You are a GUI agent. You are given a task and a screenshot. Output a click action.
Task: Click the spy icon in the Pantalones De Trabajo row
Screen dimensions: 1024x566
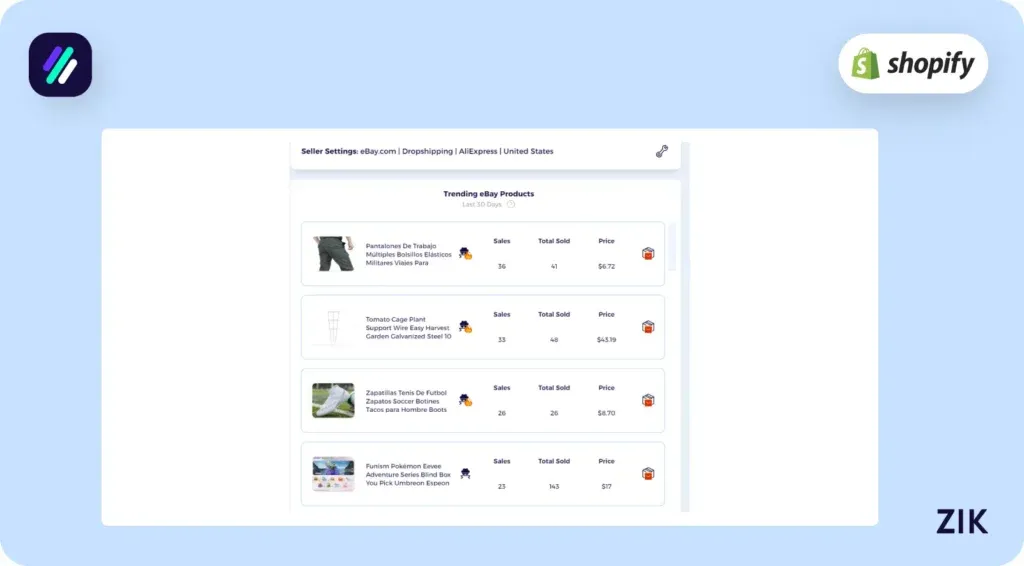tap(465, 253)
